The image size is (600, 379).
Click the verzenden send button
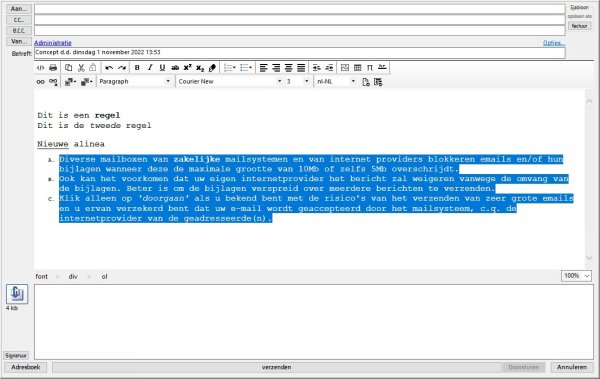(x=276, y=367)
